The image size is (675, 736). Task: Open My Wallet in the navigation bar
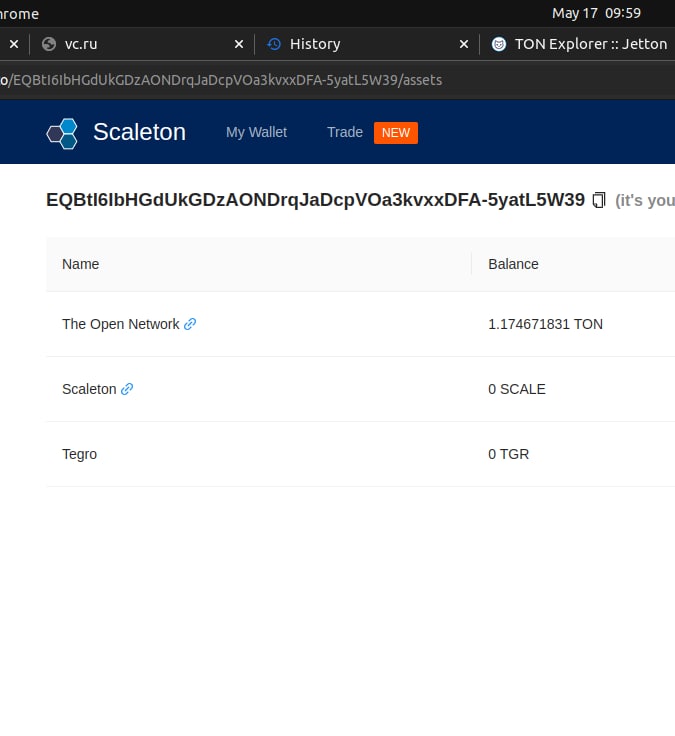click(256, 132)
